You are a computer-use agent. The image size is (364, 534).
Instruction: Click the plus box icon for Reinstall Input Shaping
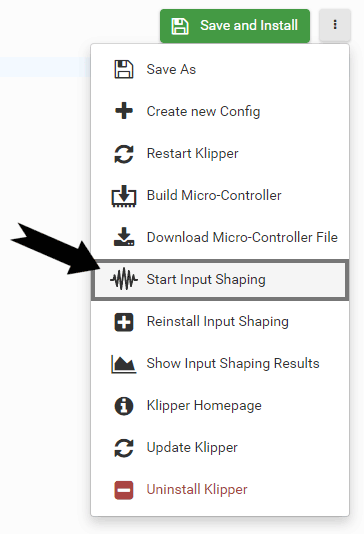[x=124, y=322]
